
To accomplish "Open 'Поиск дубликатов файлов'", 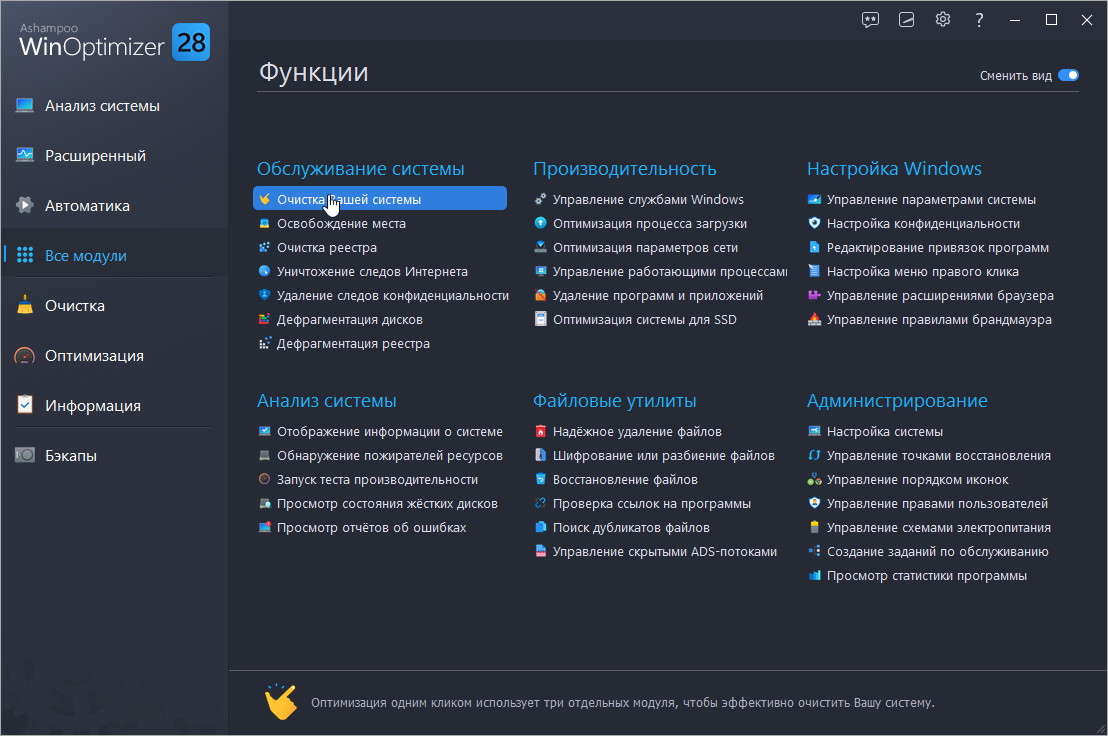I will [631, 527].
